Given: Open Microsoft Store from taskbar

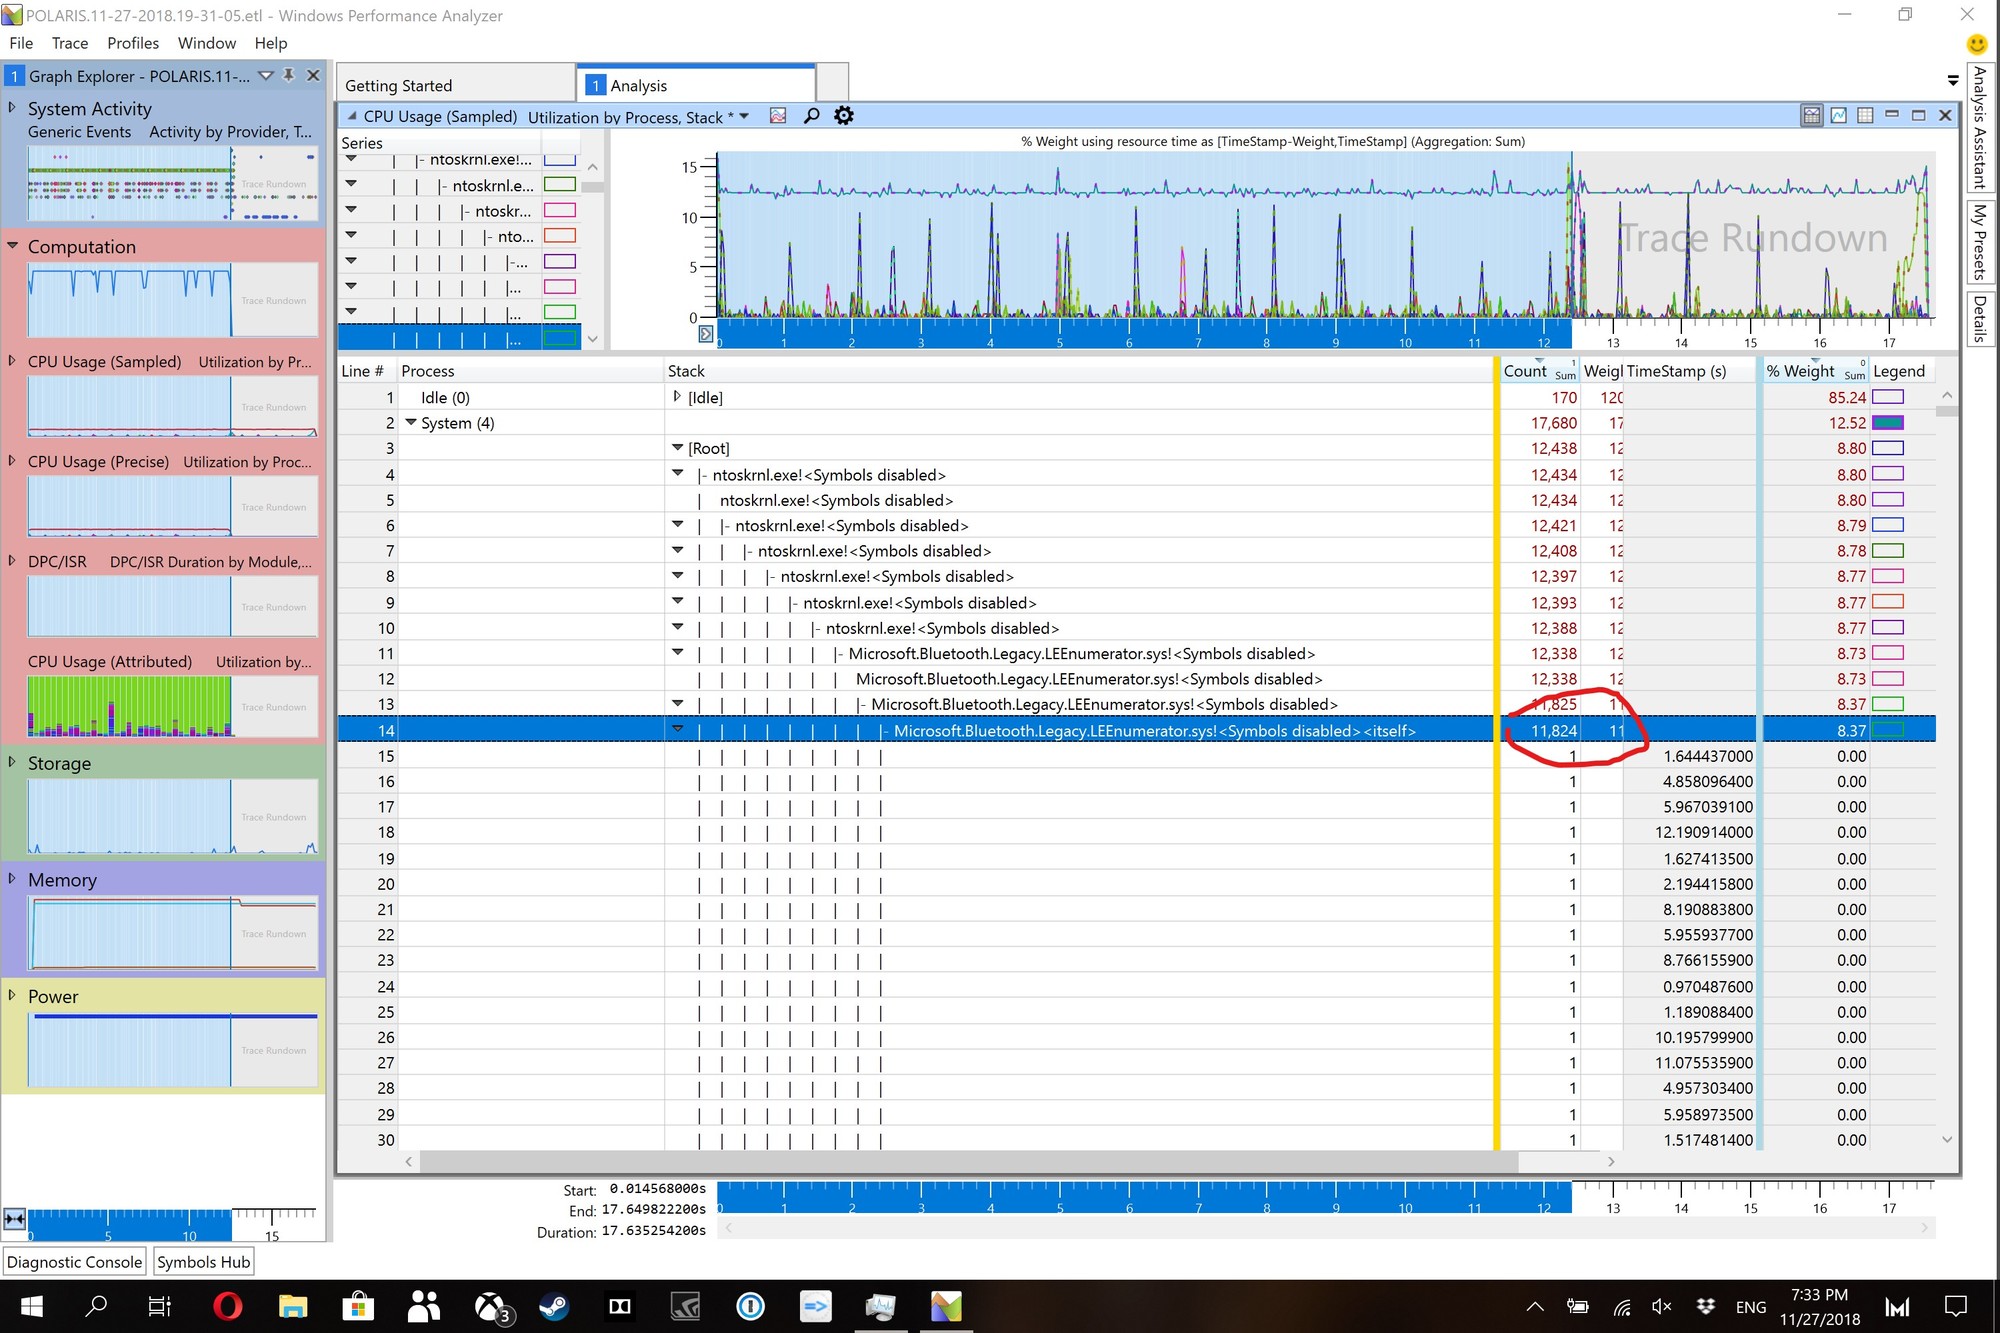Looking at the screenshot, I should pos(358,1306).
